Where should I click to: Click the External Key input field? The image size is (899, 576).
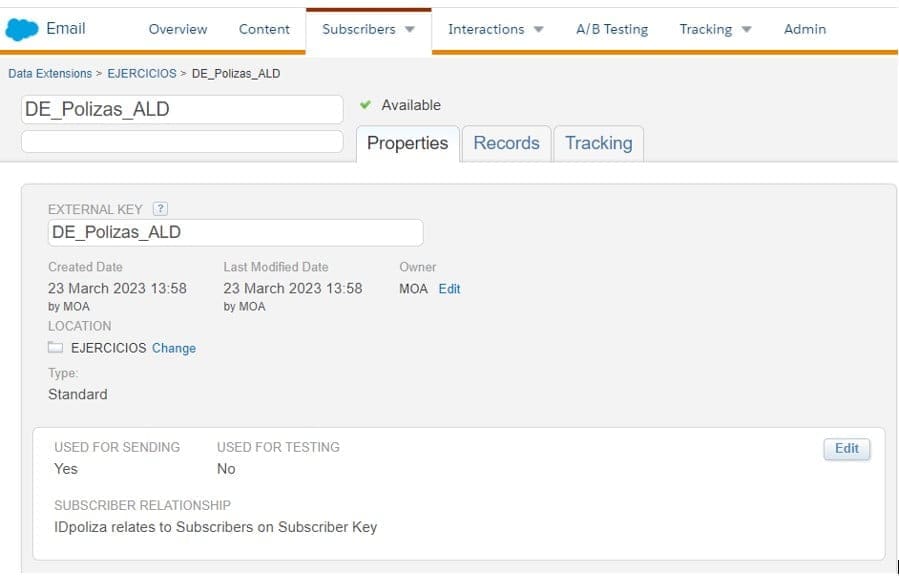pos(235,233)
